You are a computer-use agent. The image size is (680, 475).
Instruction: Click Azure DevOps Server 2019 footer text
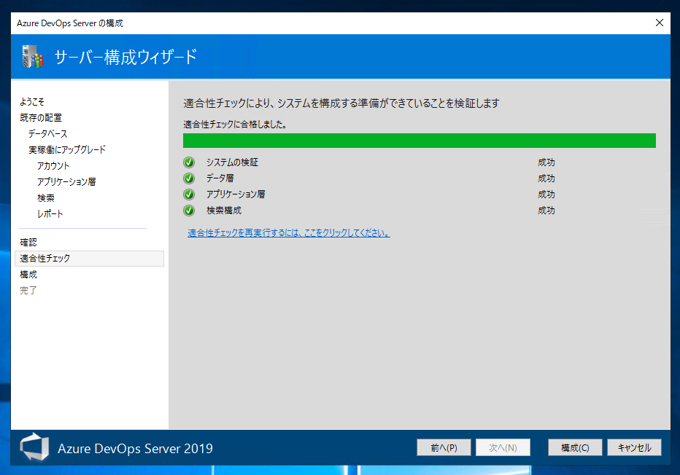135,448
